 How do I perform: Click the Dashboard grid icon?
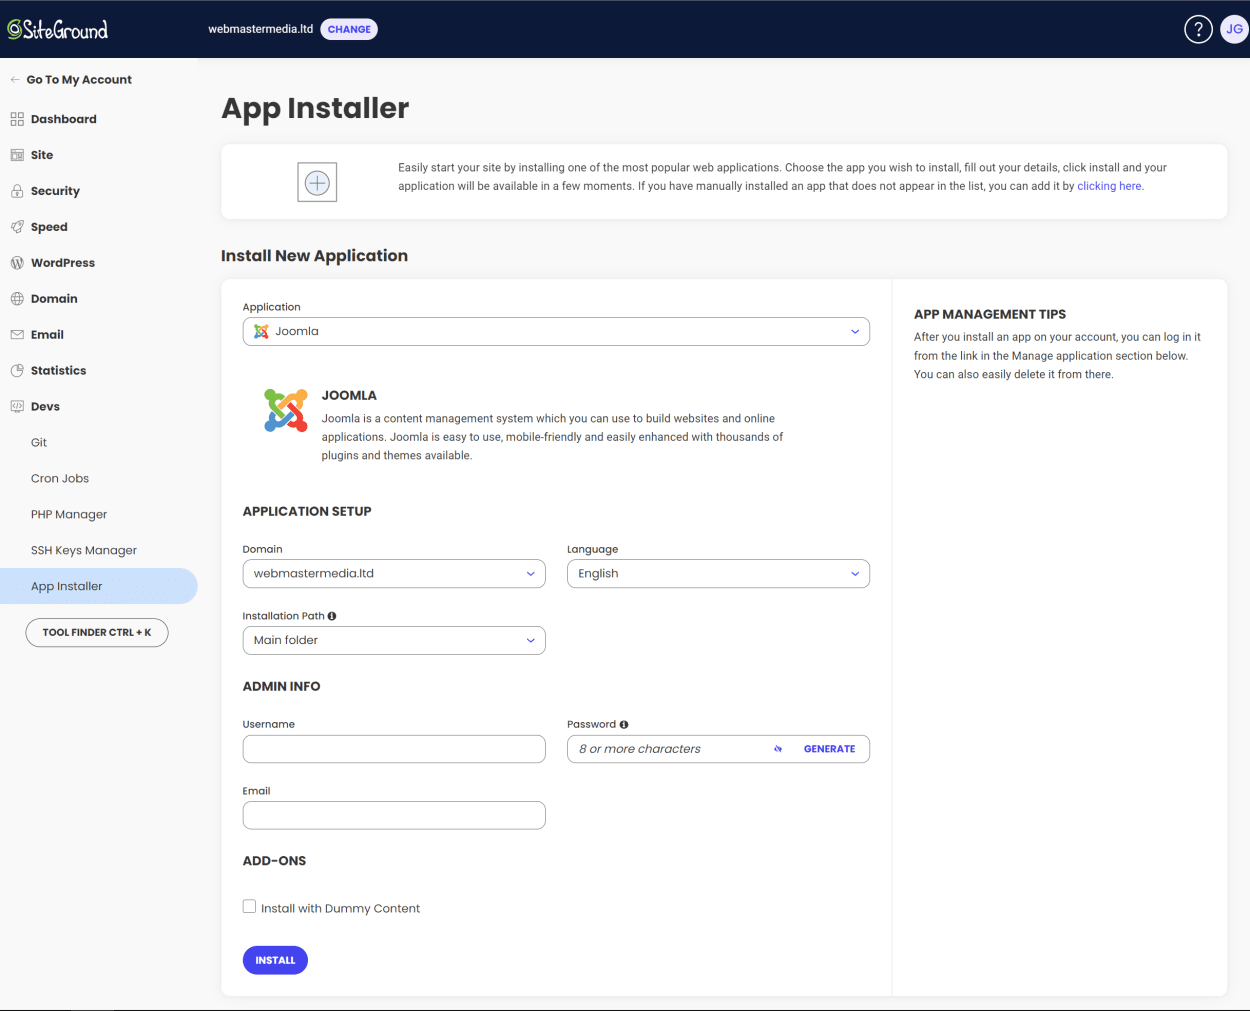pos(17,119)
